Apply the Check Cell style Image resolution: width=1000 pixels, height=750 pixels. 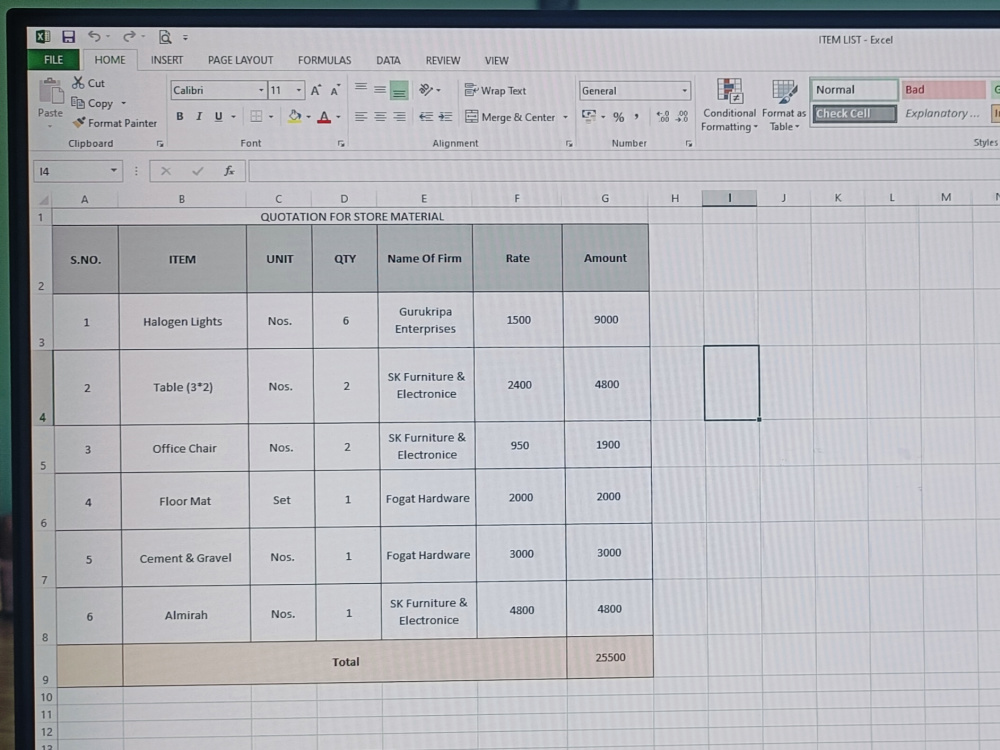click(853, 114)
